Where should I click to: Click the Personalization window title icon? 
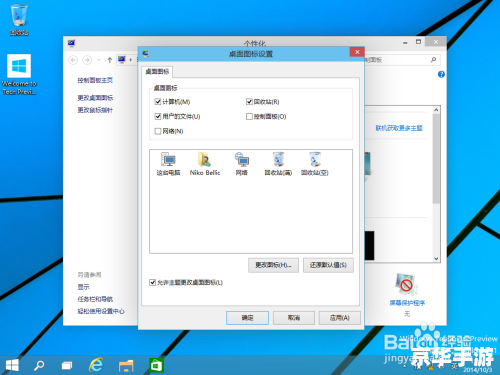(x=71, y=43)
